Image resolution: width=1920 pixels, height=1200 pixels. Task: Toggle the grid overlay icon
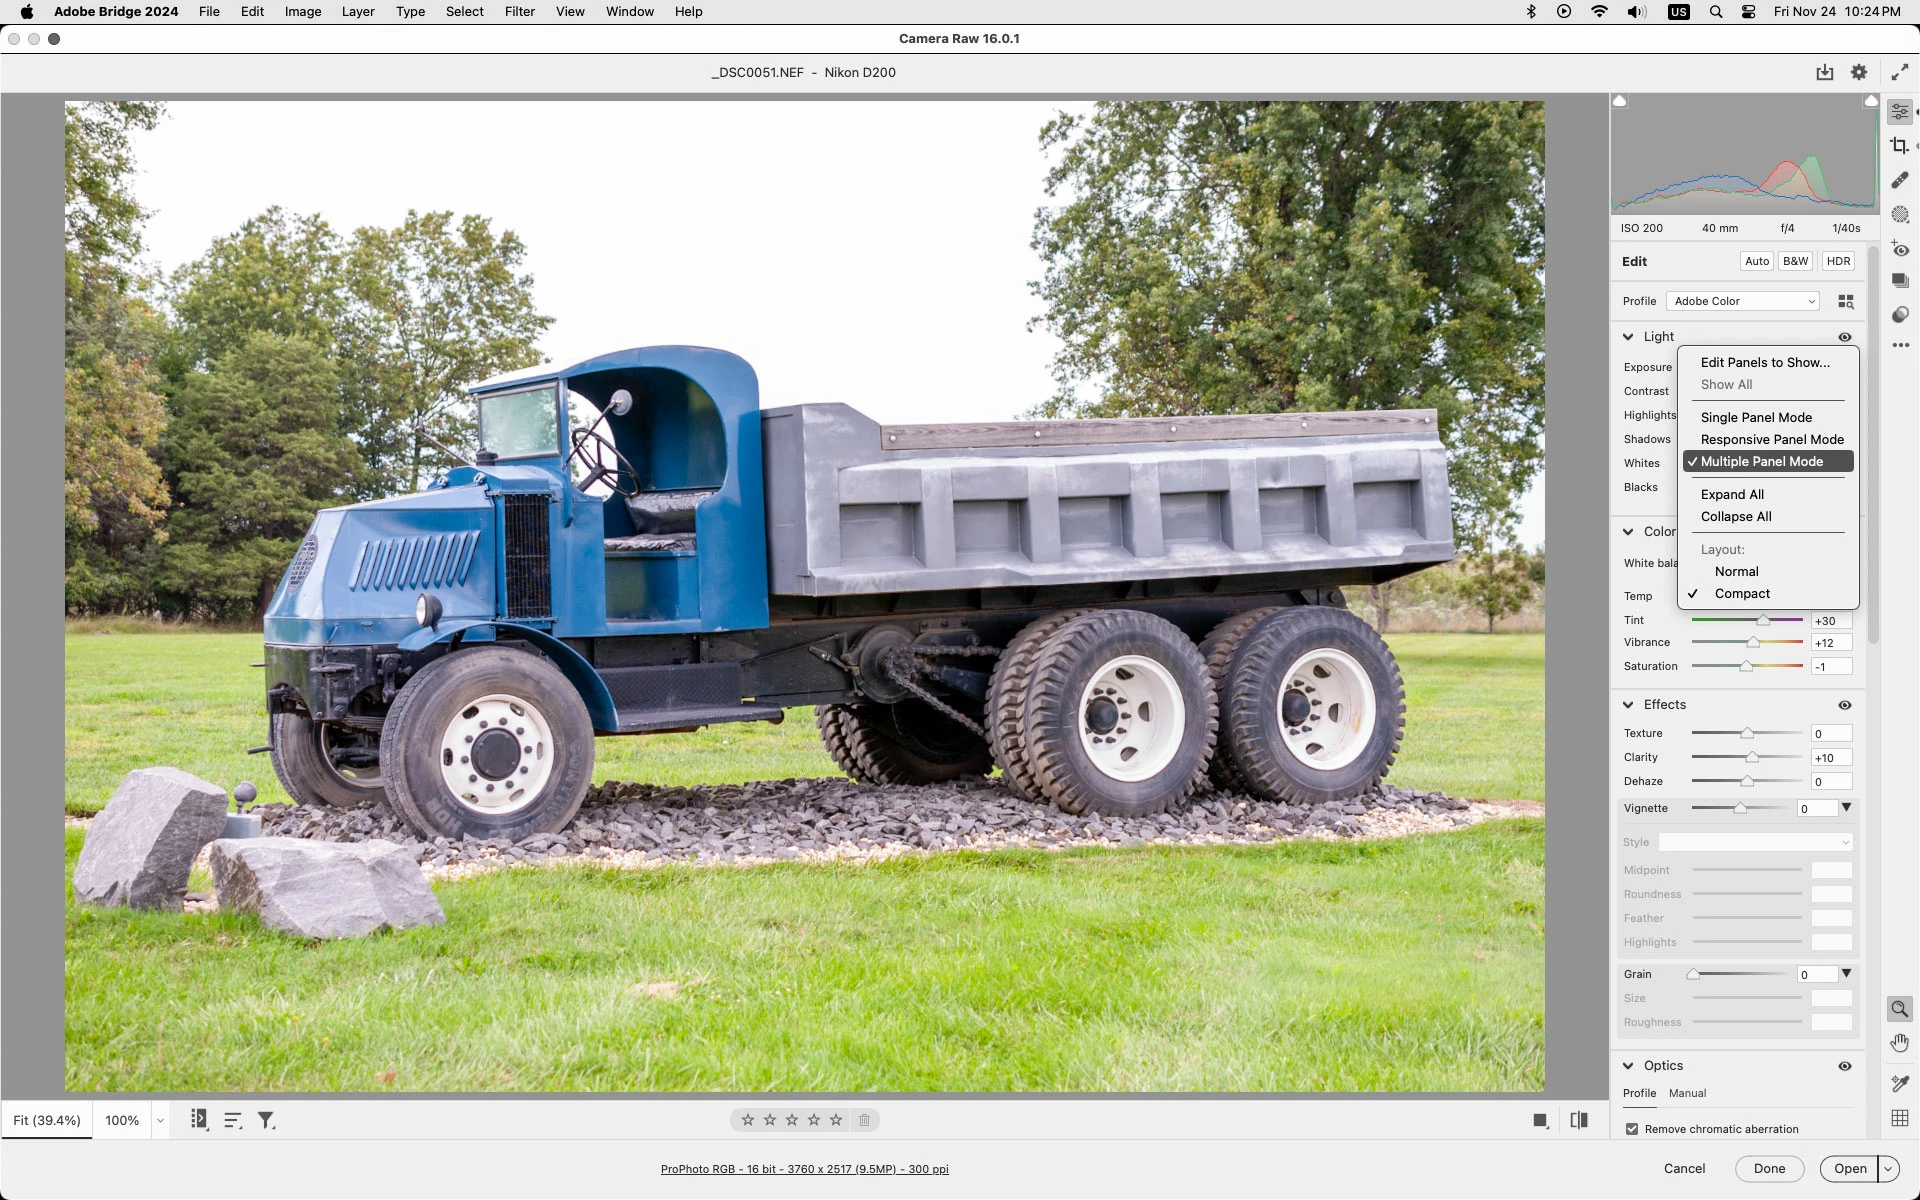1899,1118
